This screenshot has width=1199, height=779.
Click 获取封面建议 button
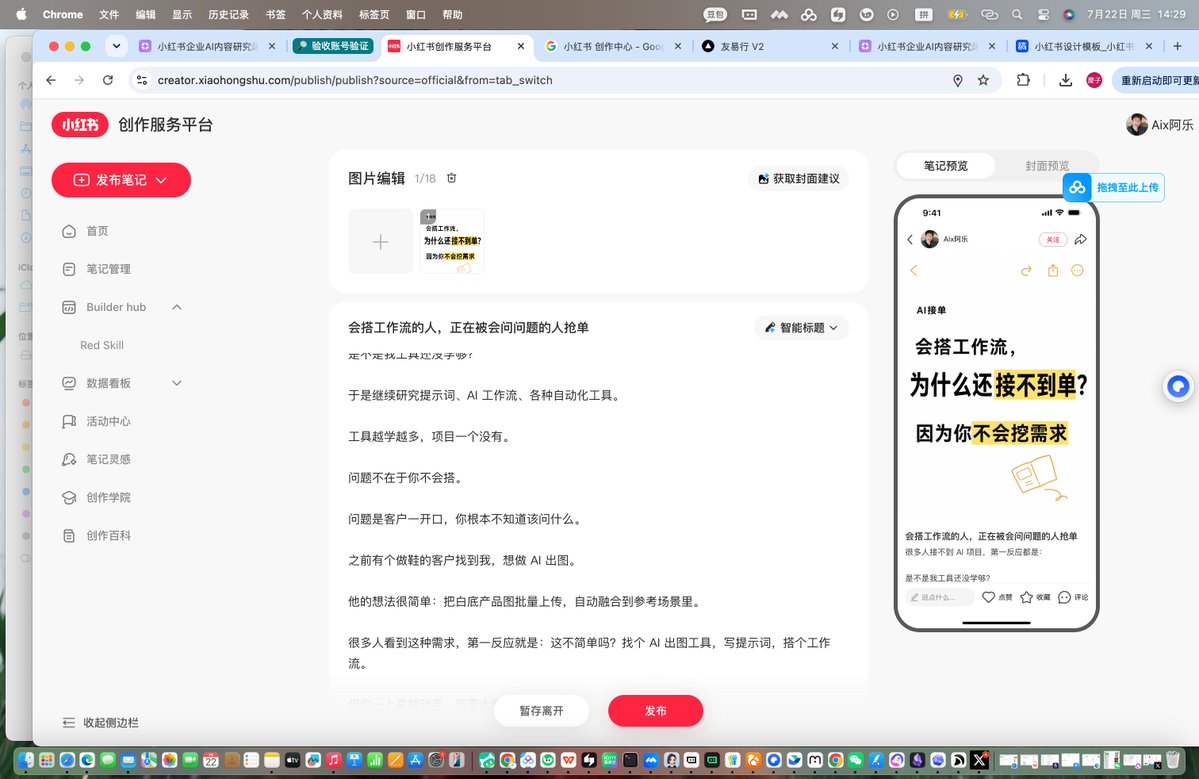[x=798, y=179]
